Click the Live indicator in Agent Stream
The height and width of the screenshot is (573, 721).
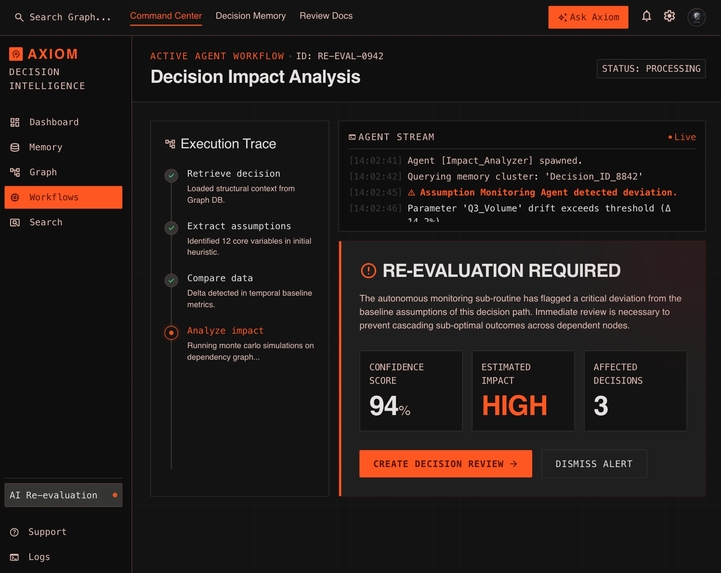point(682,137)
